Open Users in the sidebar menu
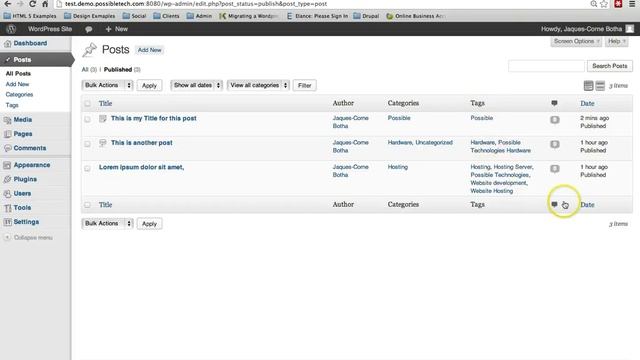The image size is (640, 360). [22, 193]
